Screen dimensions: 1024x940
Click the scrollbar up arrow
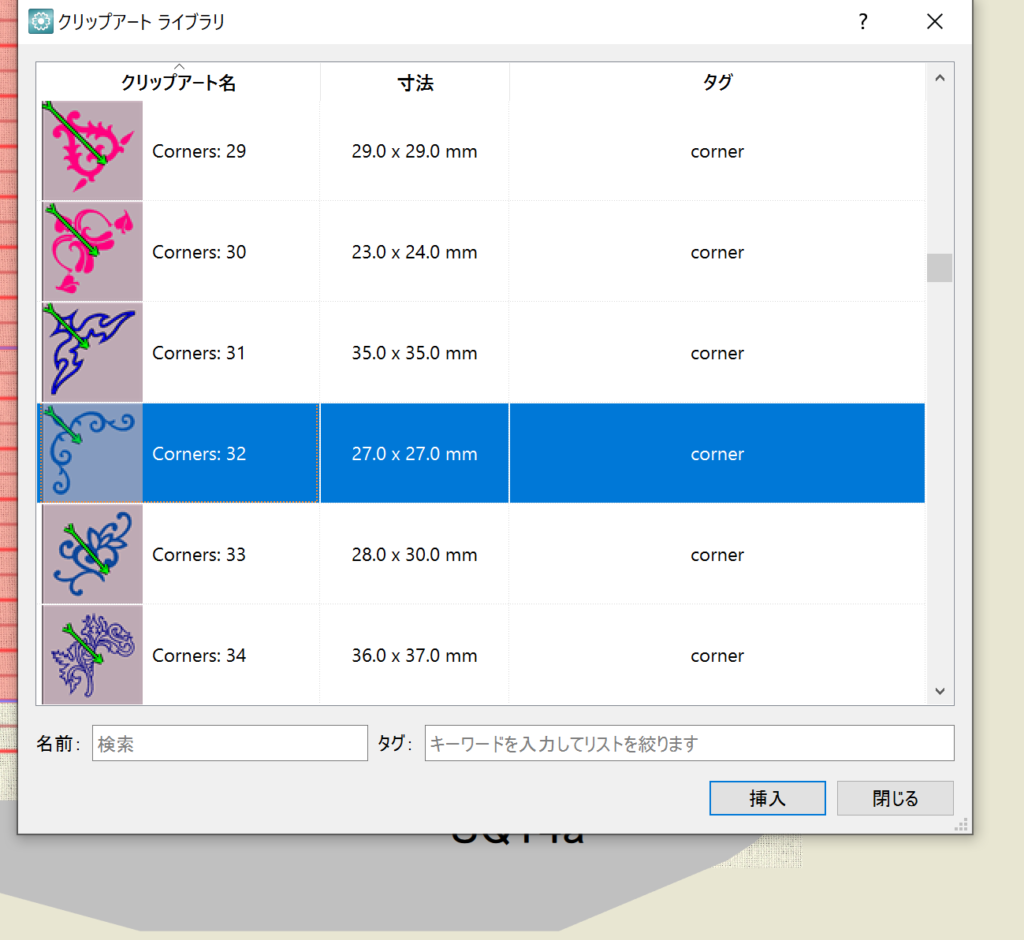[x=939, y=78]
